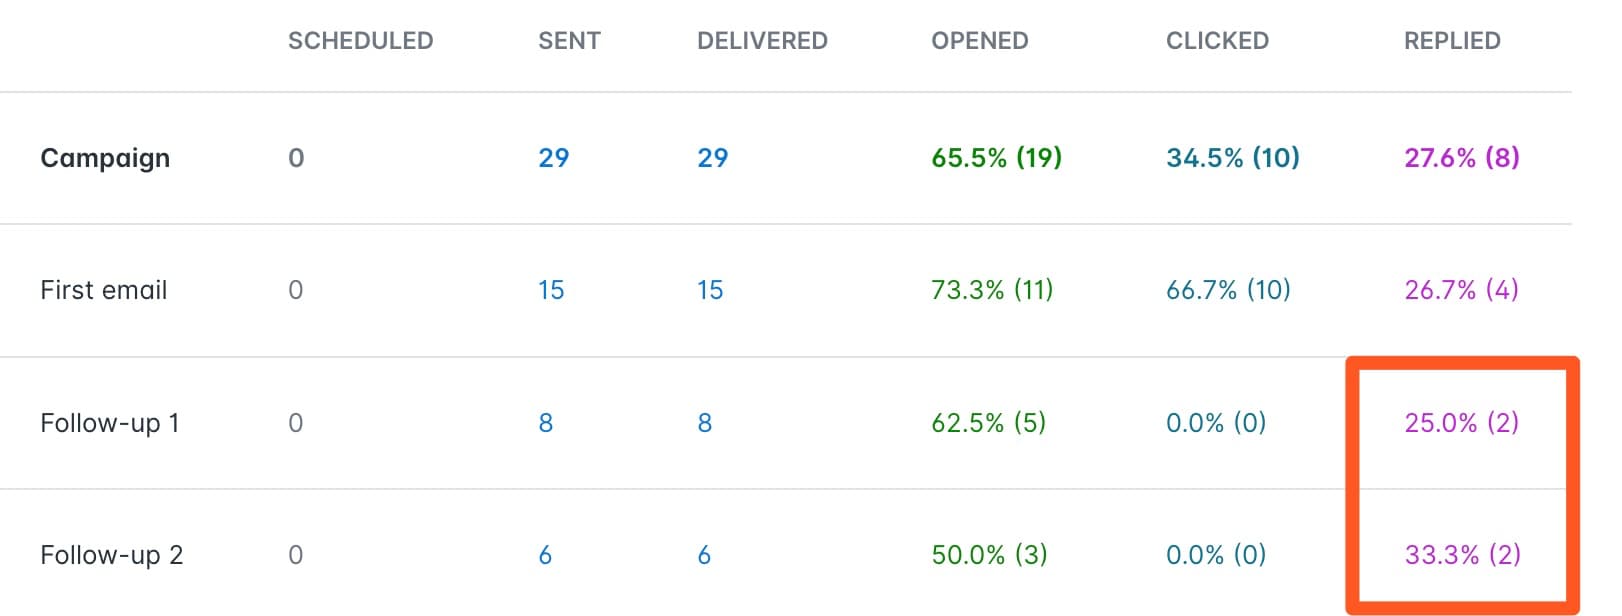
Task: Click Follow-up 1's 62.5% (5) opened value
Action: coord(988,423)
